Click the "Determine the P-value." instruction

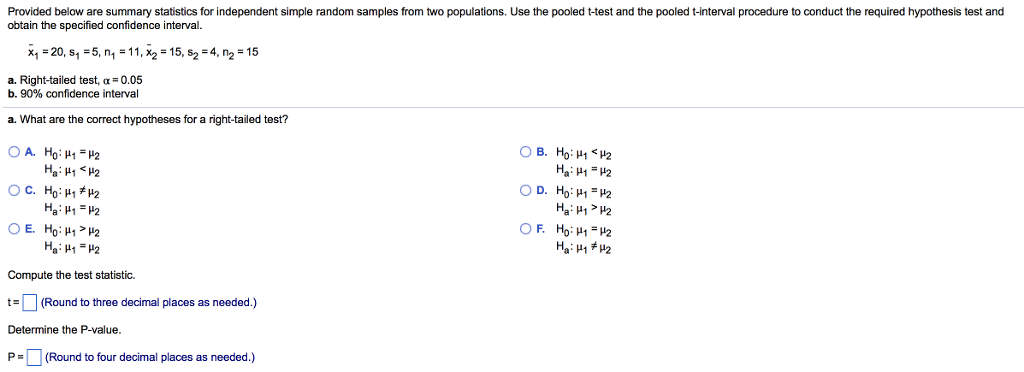tap(65, 330)
